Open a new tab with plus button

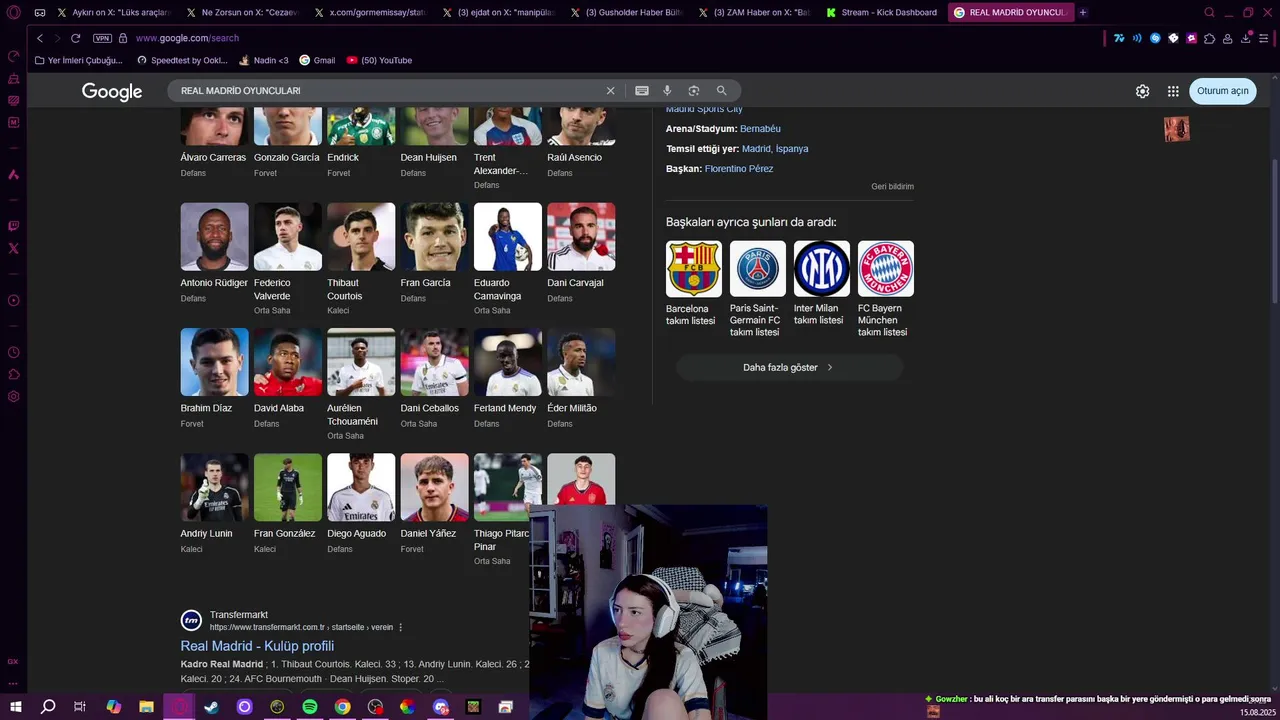click(1083, 13)
